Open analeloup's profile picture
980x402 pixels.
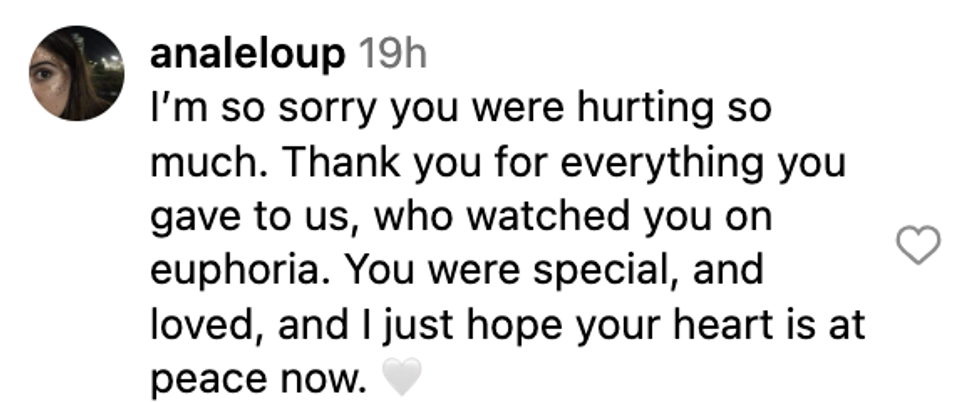point(77,74)
